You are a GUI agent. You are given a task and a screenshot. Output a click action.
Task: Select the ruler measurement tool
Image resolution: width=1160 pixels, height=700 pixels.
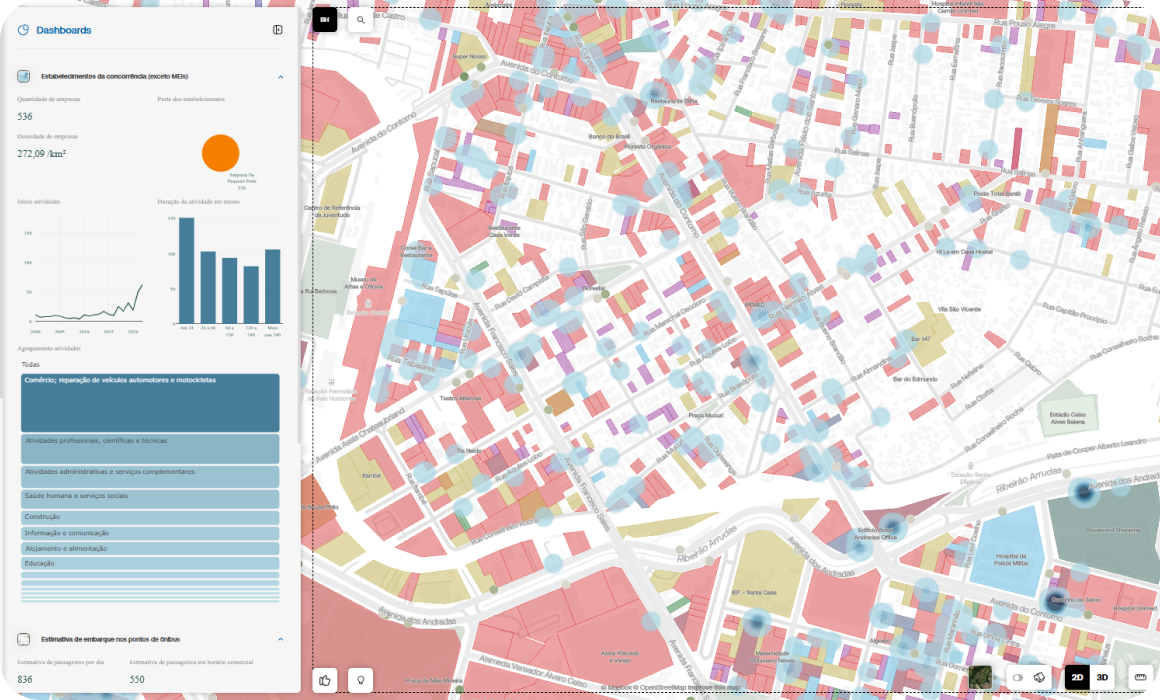[1137, 678]
